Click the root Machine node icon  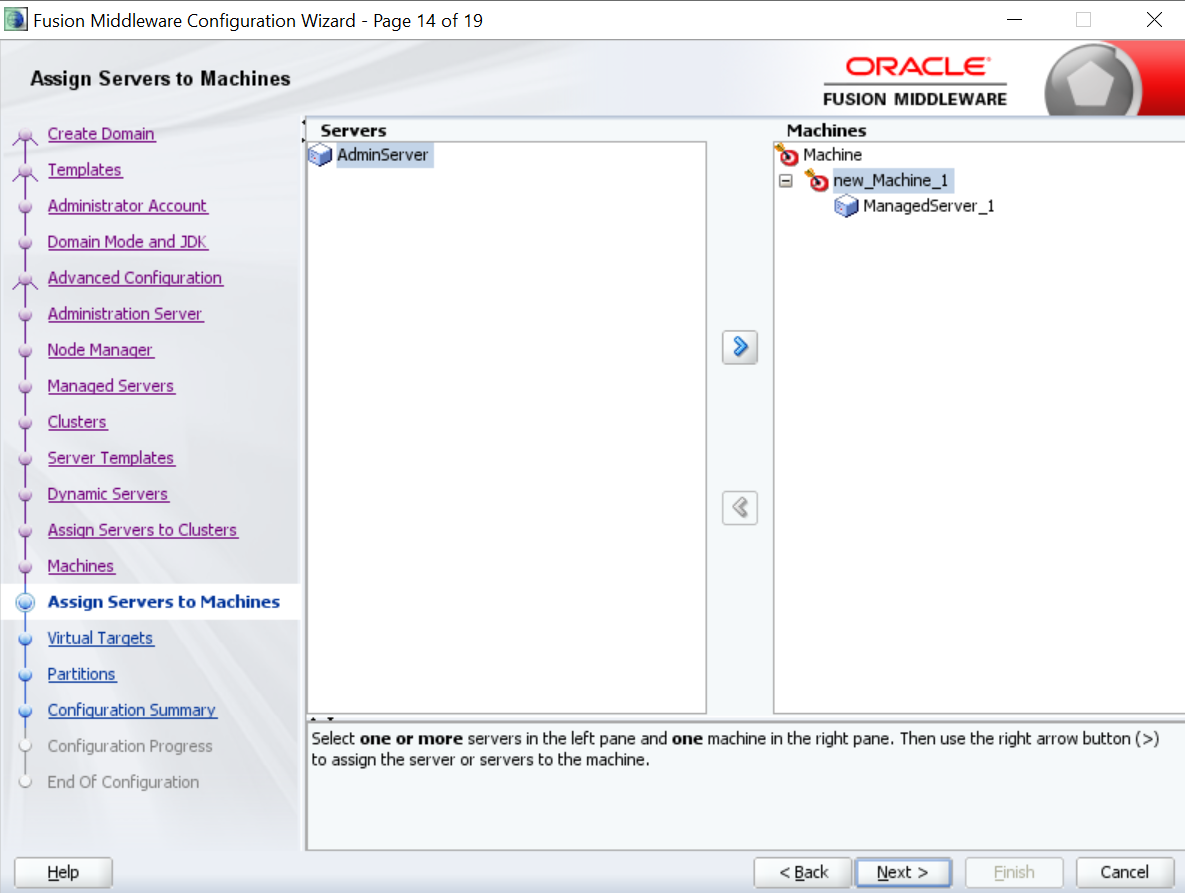point(787,155)
